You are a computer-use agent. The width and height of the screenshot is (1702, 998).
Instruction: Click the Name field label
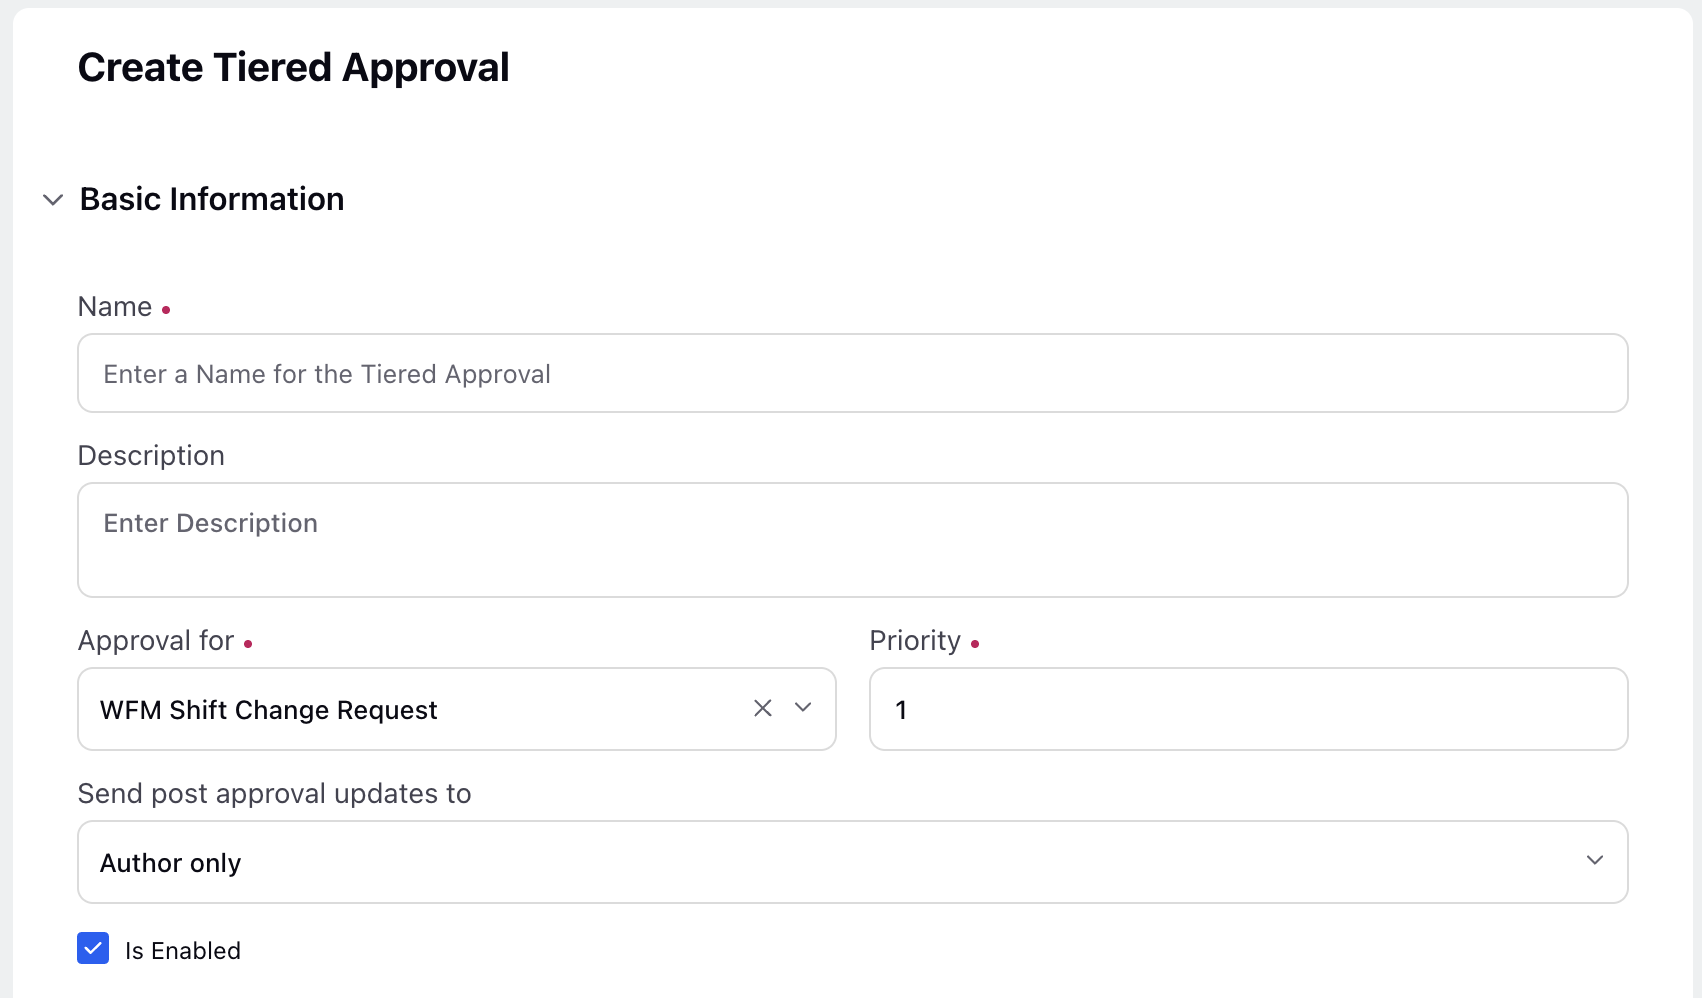(115, 307)
